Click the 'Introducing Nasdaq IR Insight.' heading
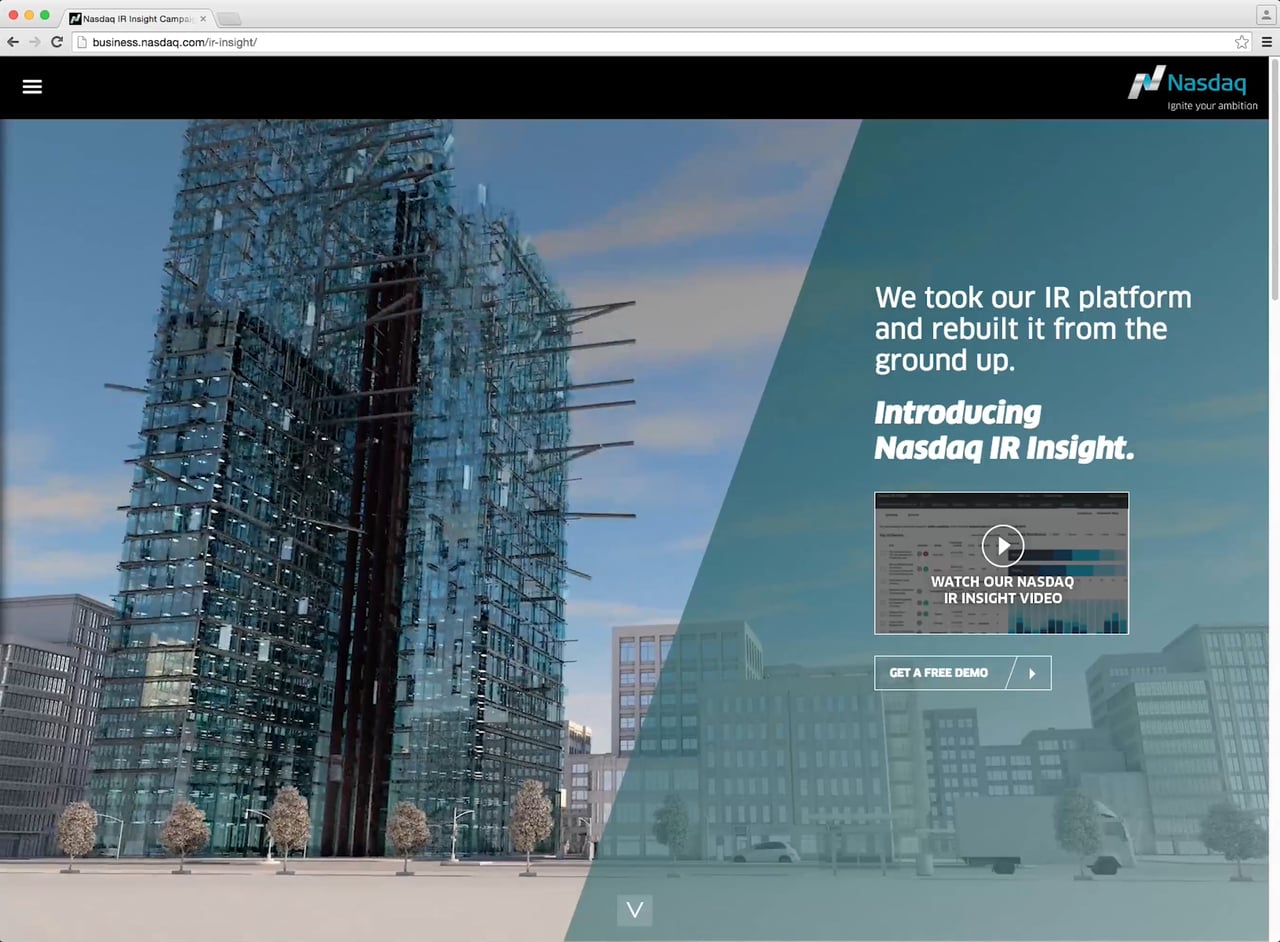 coord(1004,430)
